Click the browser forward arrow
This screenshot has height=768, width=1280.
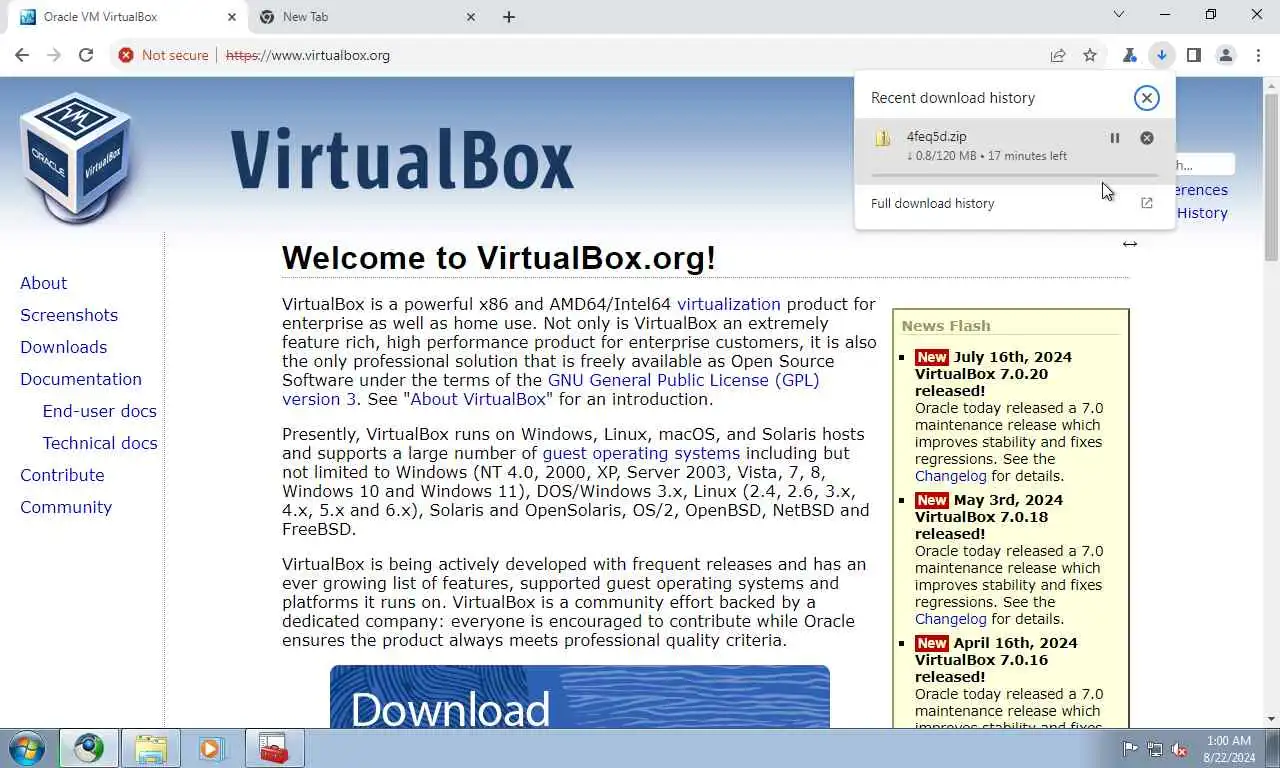54,55
